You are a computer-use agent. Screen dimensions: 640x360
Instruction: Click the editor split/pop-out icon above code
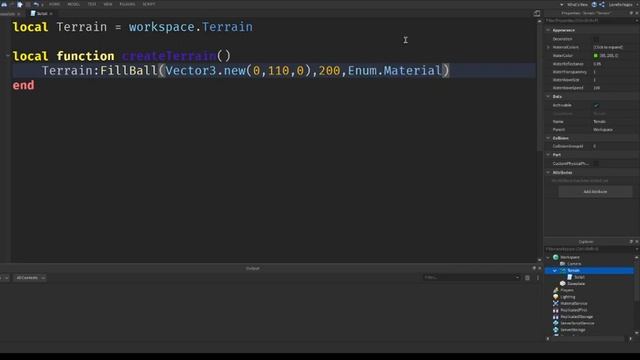click(537, 13)
